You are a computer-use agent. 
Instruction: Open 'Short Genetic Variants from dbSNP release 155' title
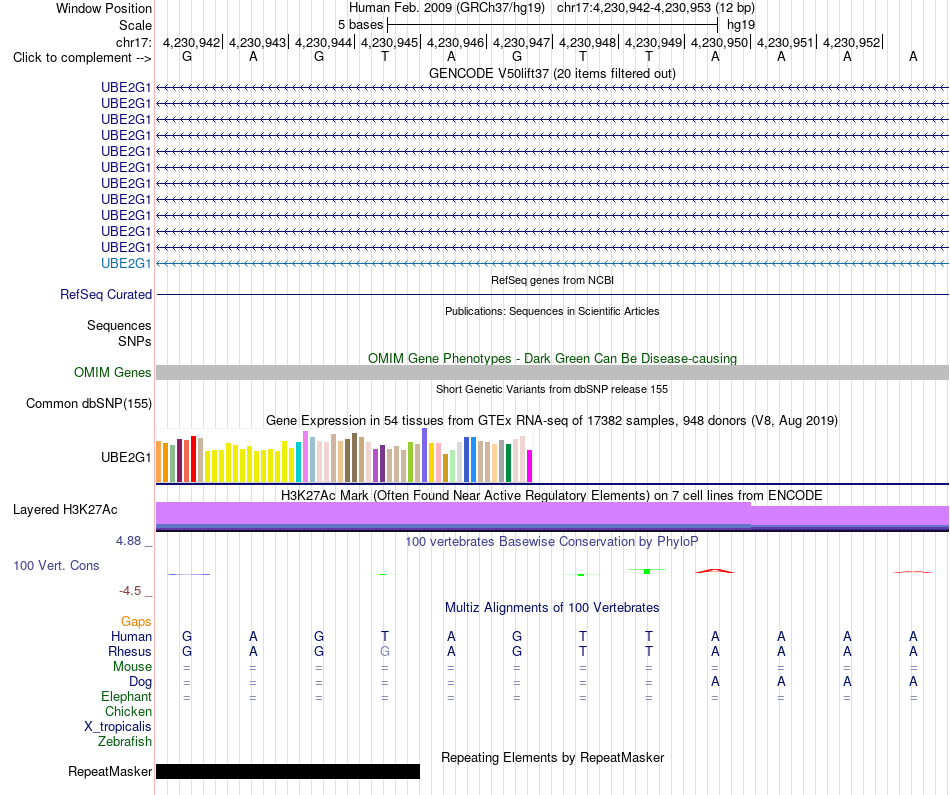[x=552, y=389]
